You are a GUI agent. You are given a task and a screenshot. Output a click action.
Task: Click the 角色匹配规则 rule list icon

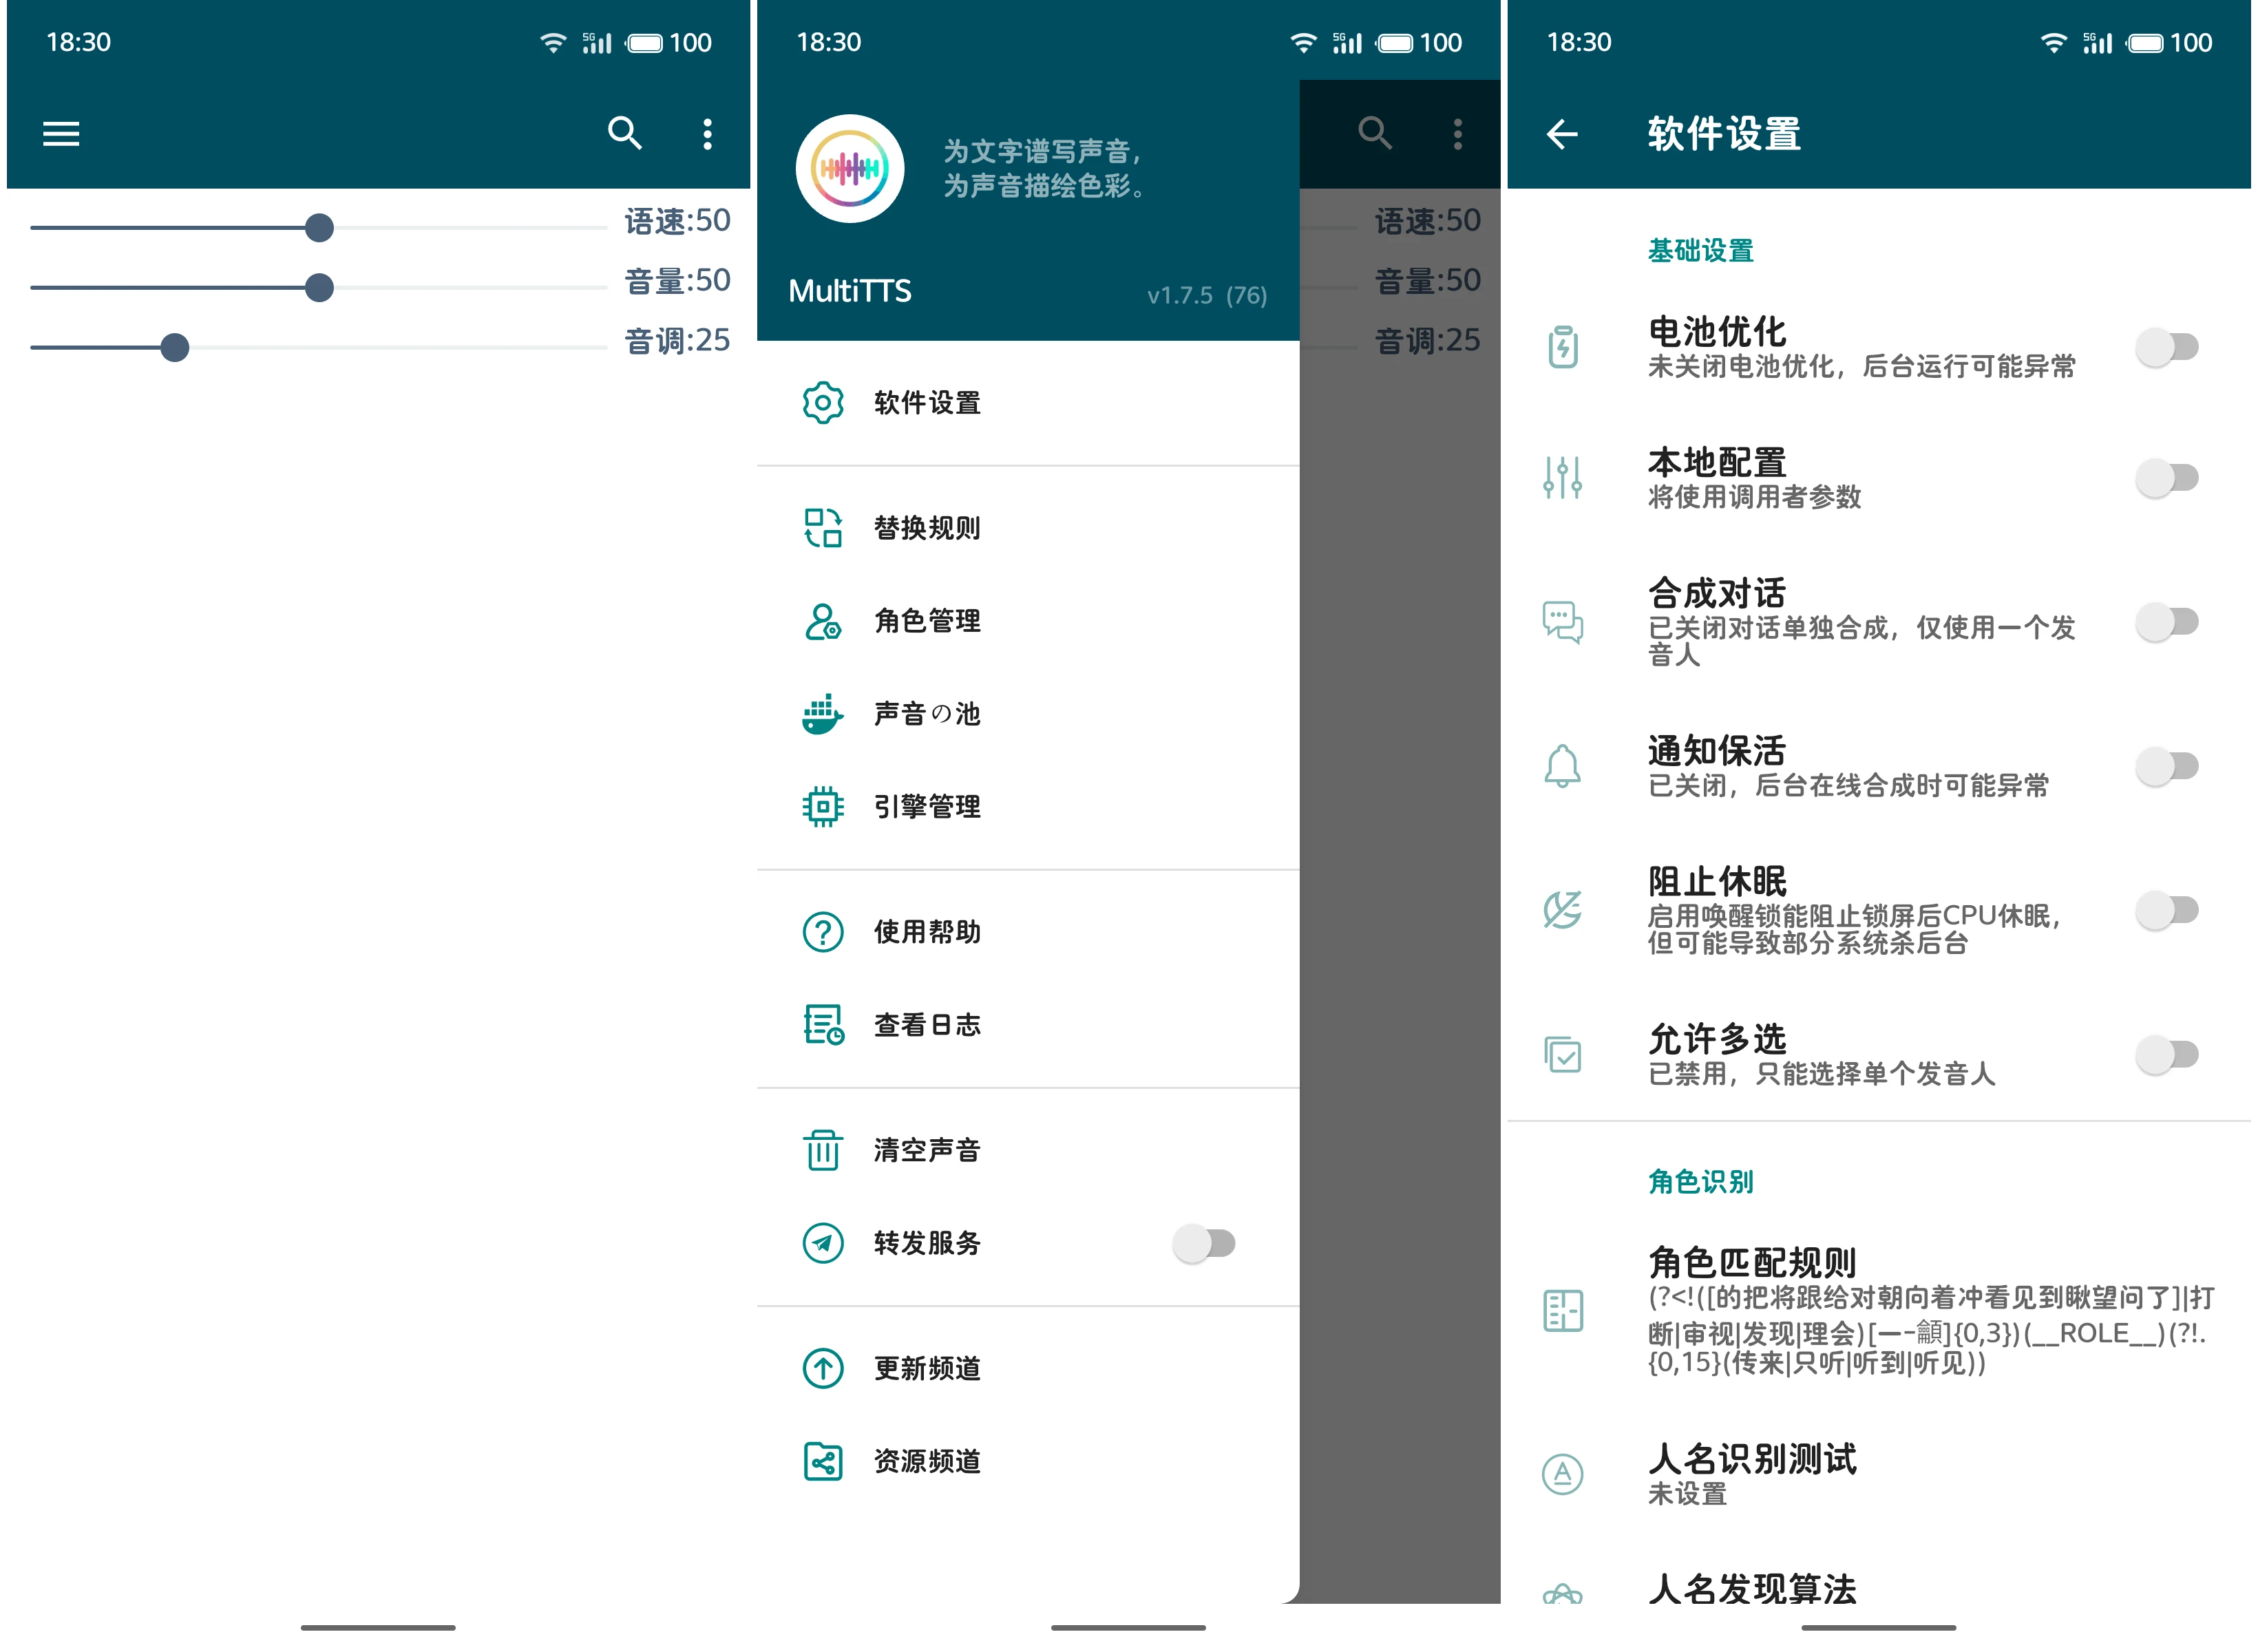click(x=1563, y=1310)
